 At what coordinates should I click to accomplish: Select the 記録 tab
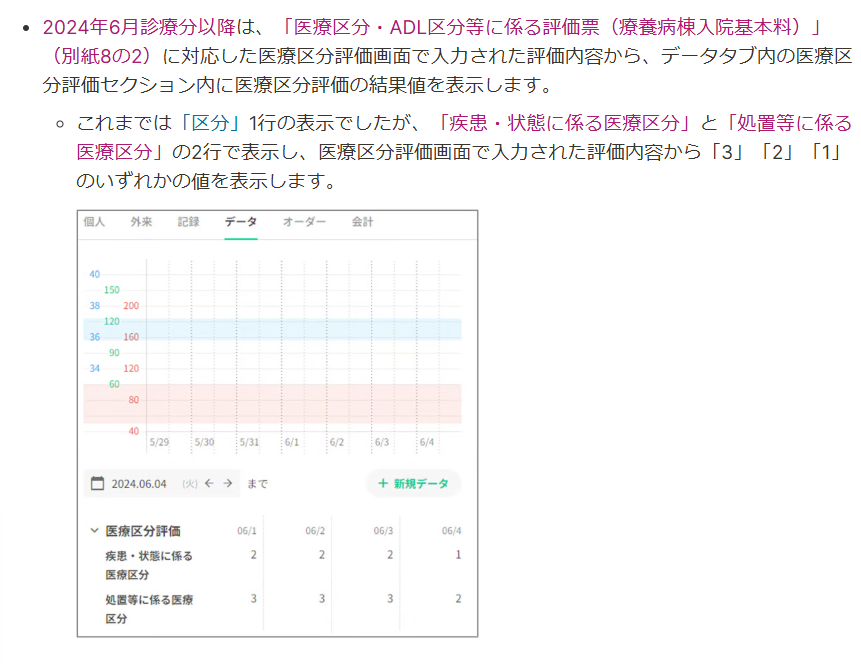[x=188, y=221]
